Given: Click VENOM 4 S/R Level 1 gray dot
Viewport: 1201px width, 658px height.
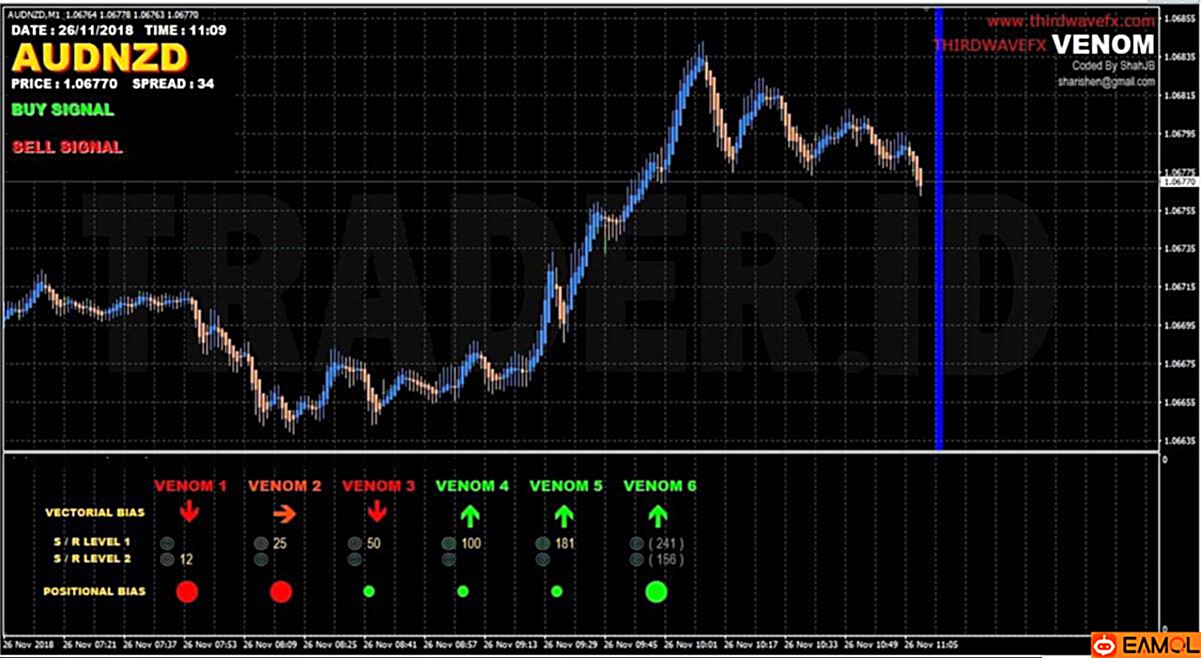Looking at the screenshot, I should tap(448, 544).
